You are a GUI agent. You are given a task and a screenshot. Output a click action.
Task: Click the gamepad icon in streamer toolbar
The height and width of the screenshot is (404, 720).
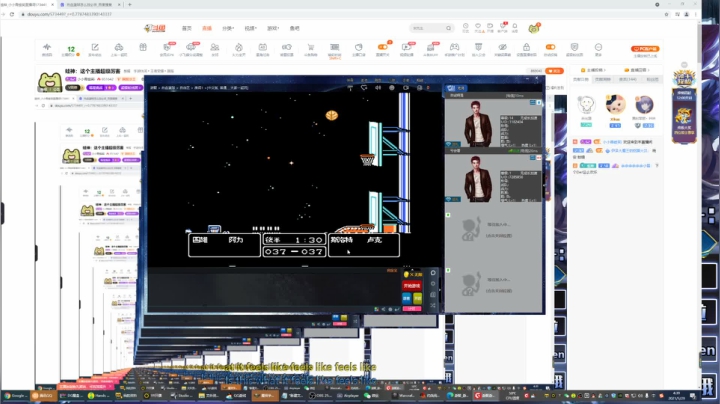coord(454,47)
